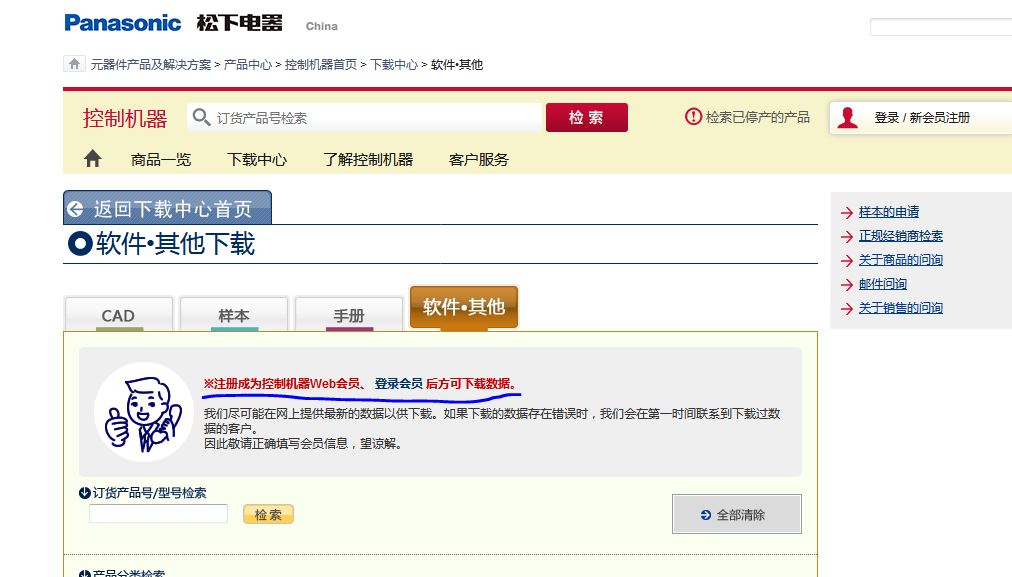Click the thumbs-up businessman illustration
Screen dimensions: 1012x577
tap(143, 412)
